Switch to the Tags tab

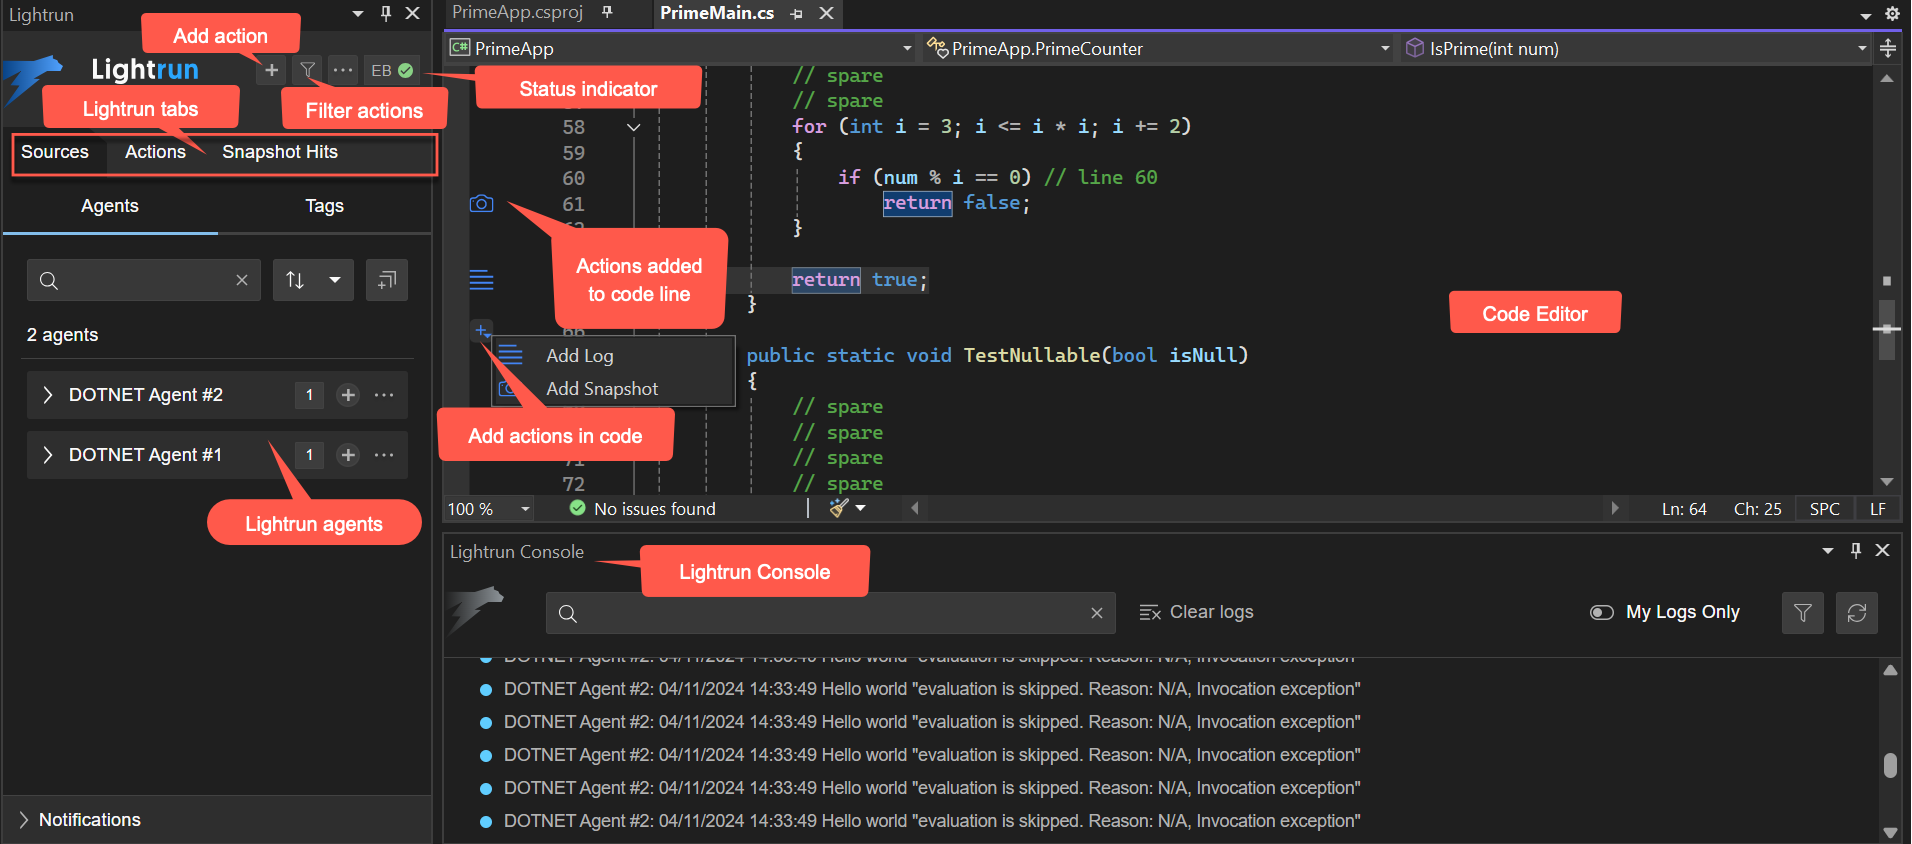[x=324, y=206]
